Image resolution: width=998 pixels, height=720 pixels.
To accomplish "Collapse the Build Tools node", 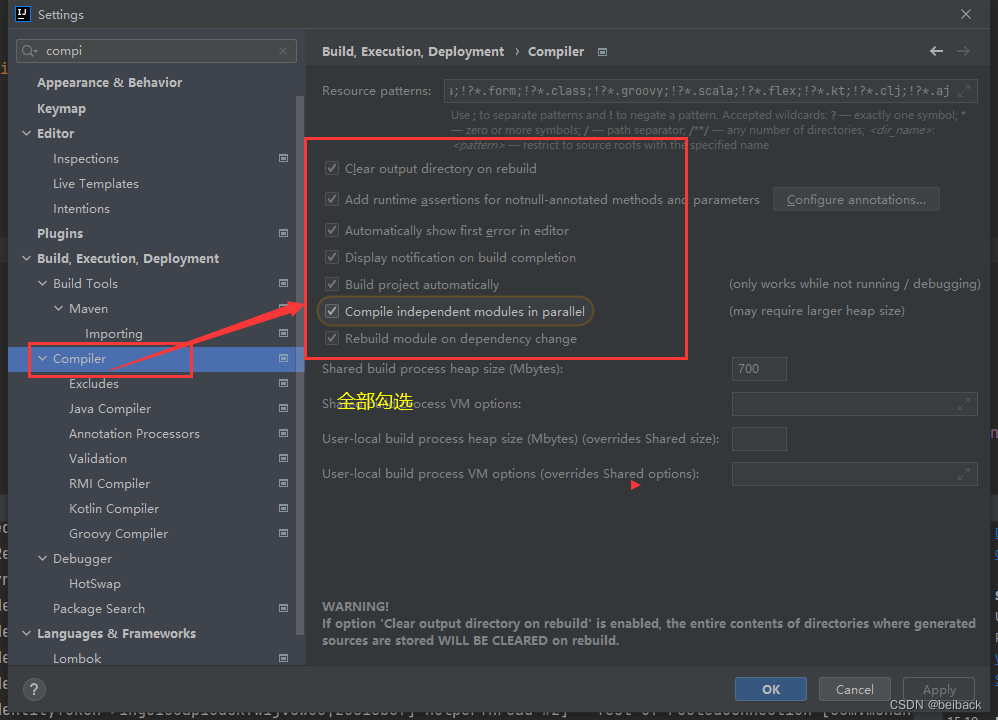I will 43,283.
